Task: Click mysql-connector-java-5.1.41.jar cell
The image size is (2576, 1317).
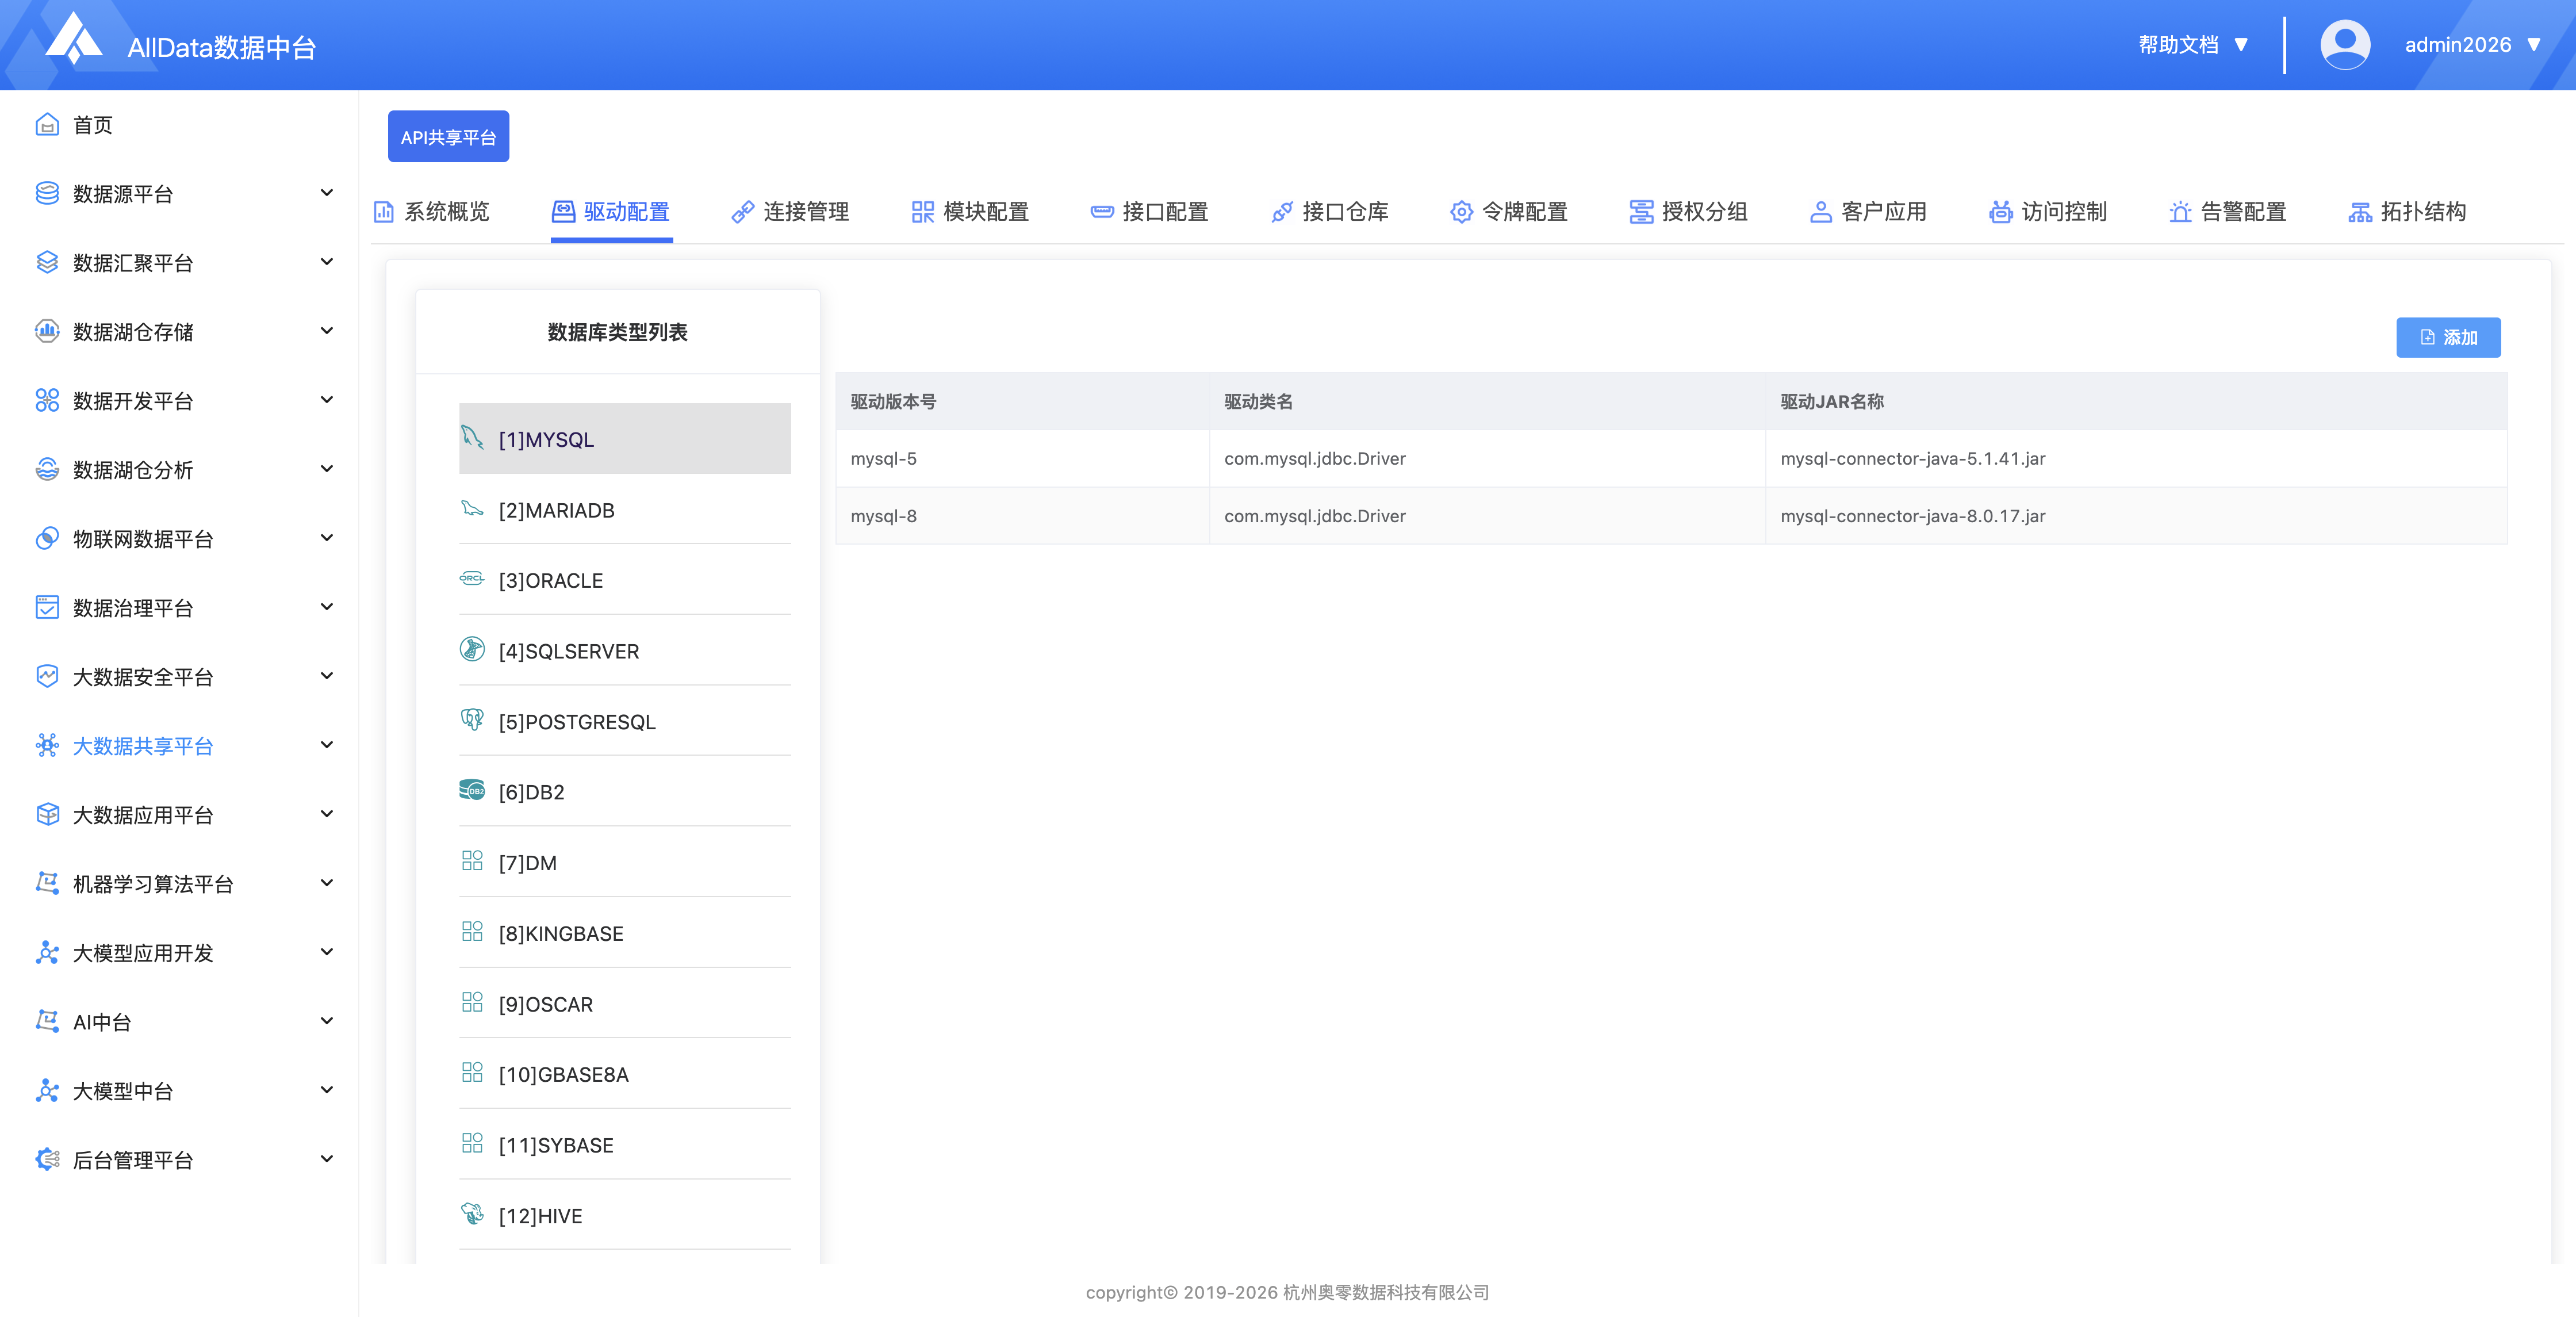Action: [x=2136, y=458]
